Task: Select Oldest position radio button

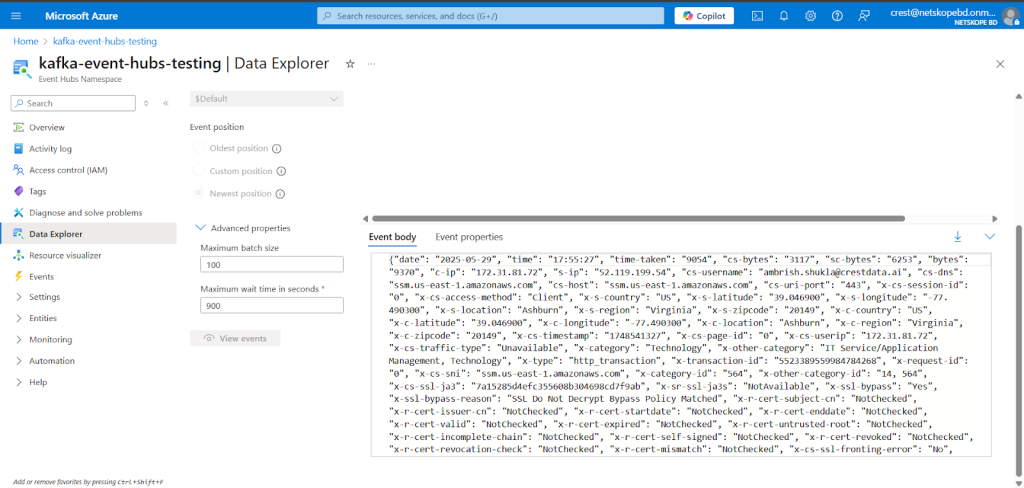Action: click(x=198, y=148)
